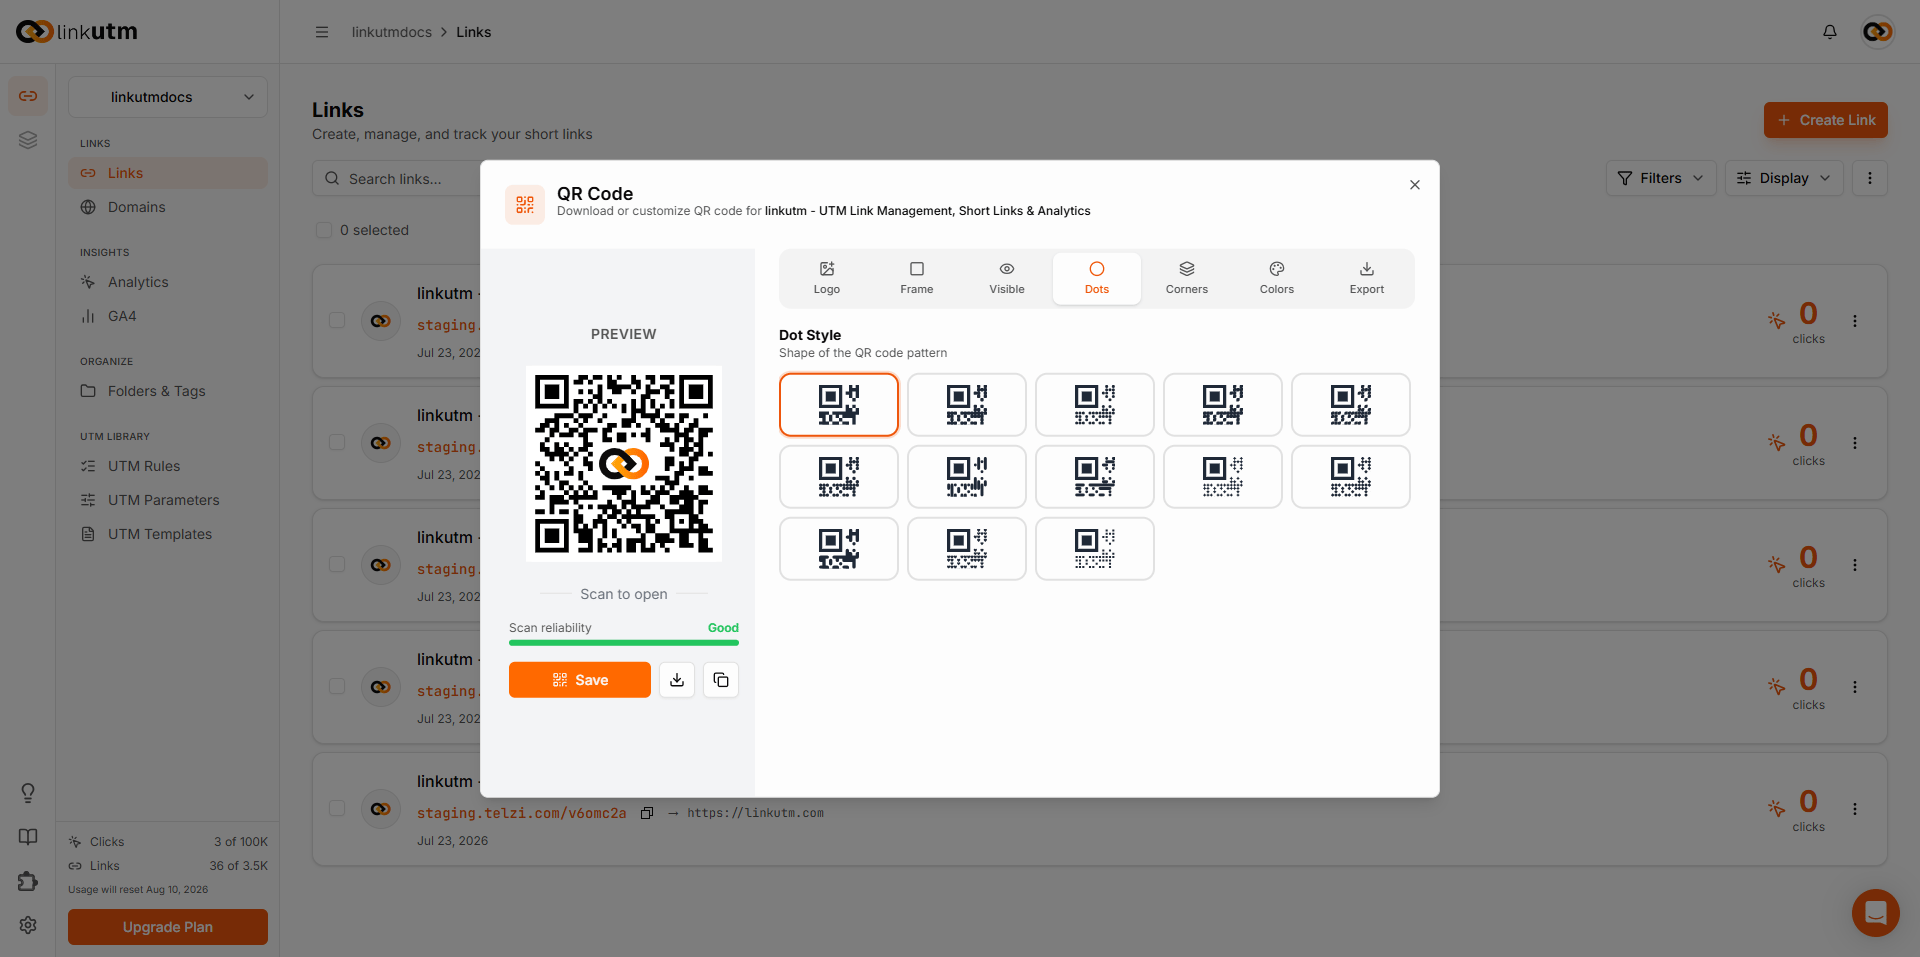Screen dimensions: 1920x957
Task: Copy the QR code to clipboard
Action: point(721,680)
